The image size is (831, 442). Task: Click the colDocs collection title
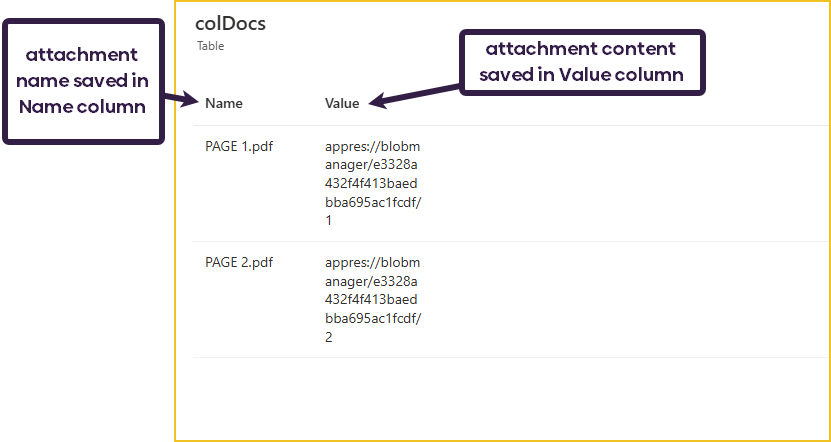tap(231, 23)
